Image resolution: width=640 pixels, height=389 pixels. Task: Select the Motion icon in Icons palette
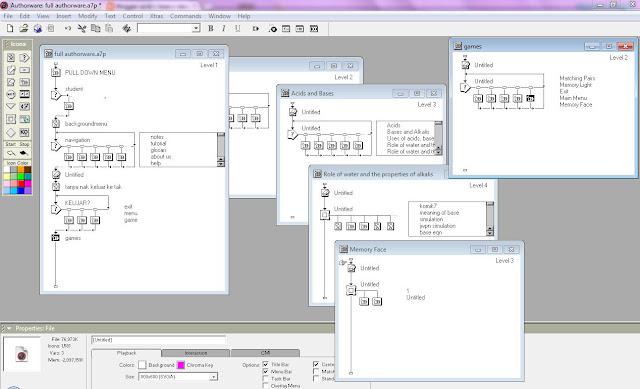coord(11,70)
